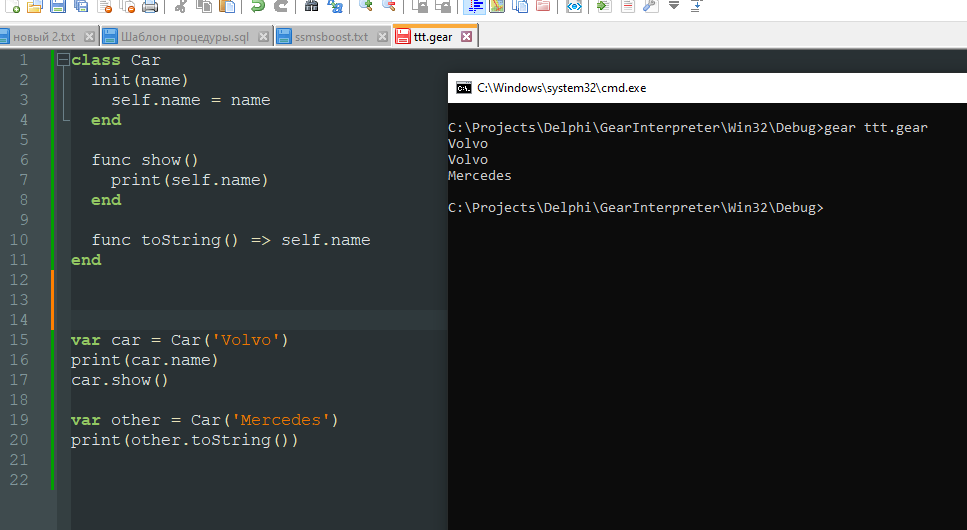Click the 'gear ttt.gear' command in cmd window
The image size is (967, 530).
(x=876, y=128)
